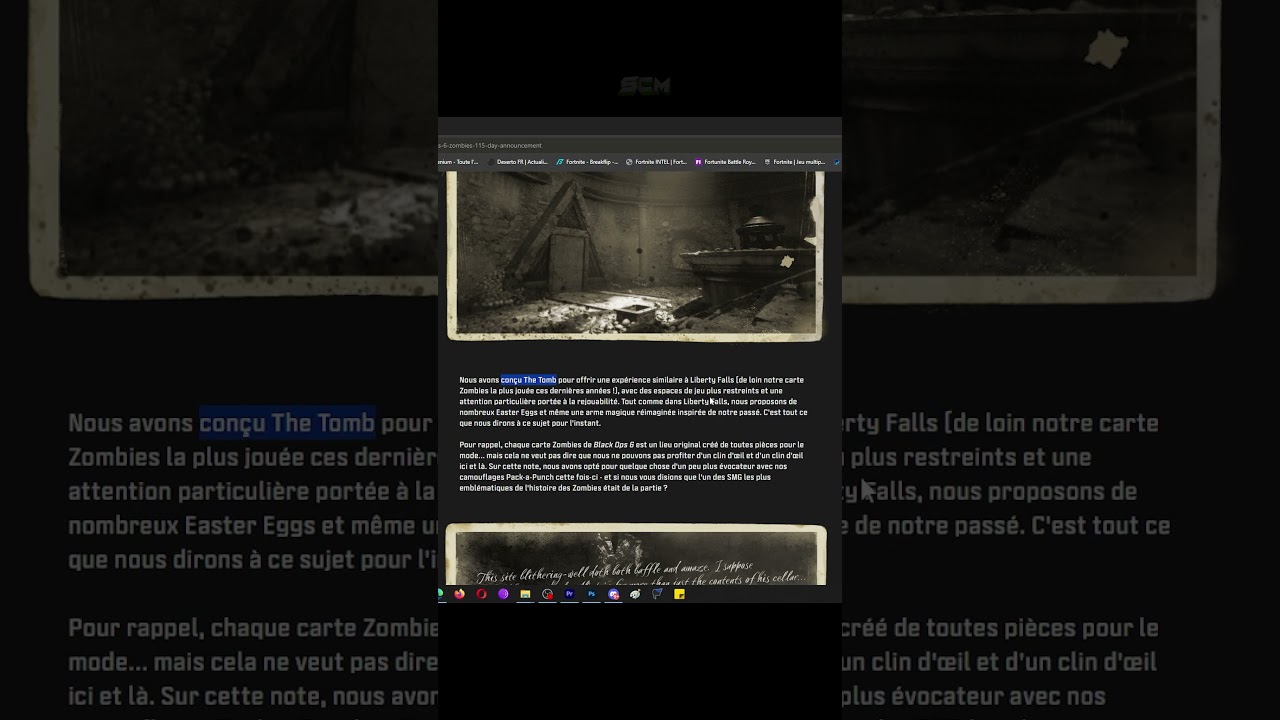Image resolution: width=1280 pixels, height=720 pixels.
Task: Launch Opera browser from the taskbar
Action: pos(481,594)
